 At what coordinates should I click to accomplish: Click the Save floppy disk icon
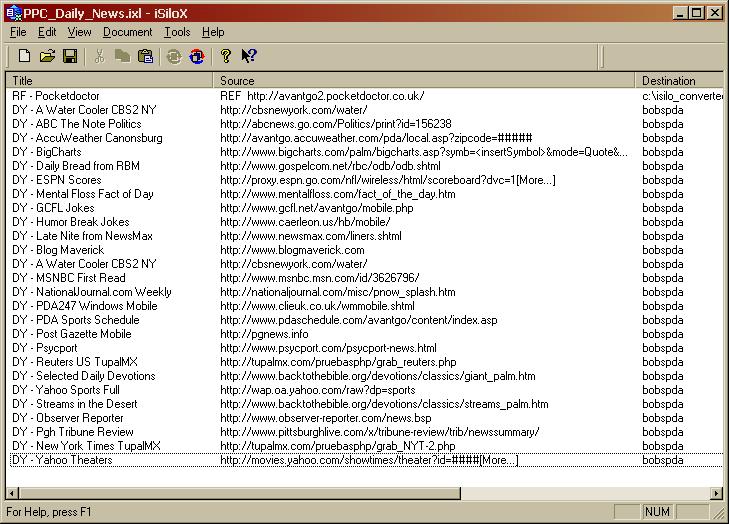[x=70, y=56]
